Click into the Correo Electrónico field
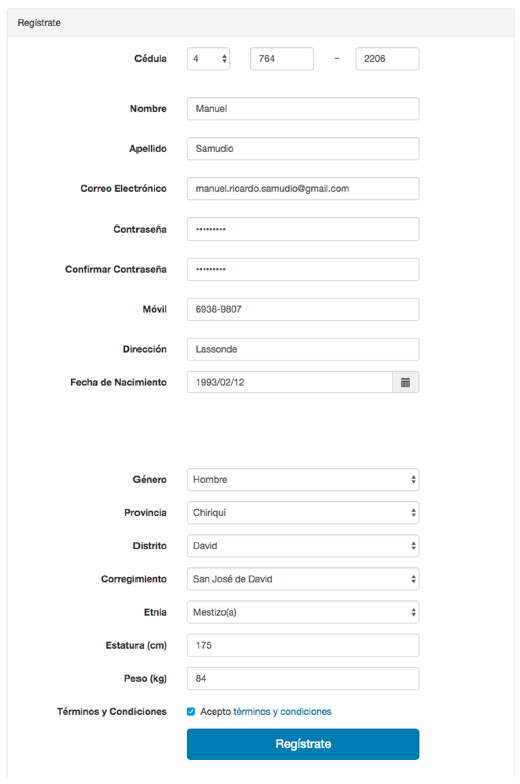This screenshot has width=520, height=784. (303, 188)
